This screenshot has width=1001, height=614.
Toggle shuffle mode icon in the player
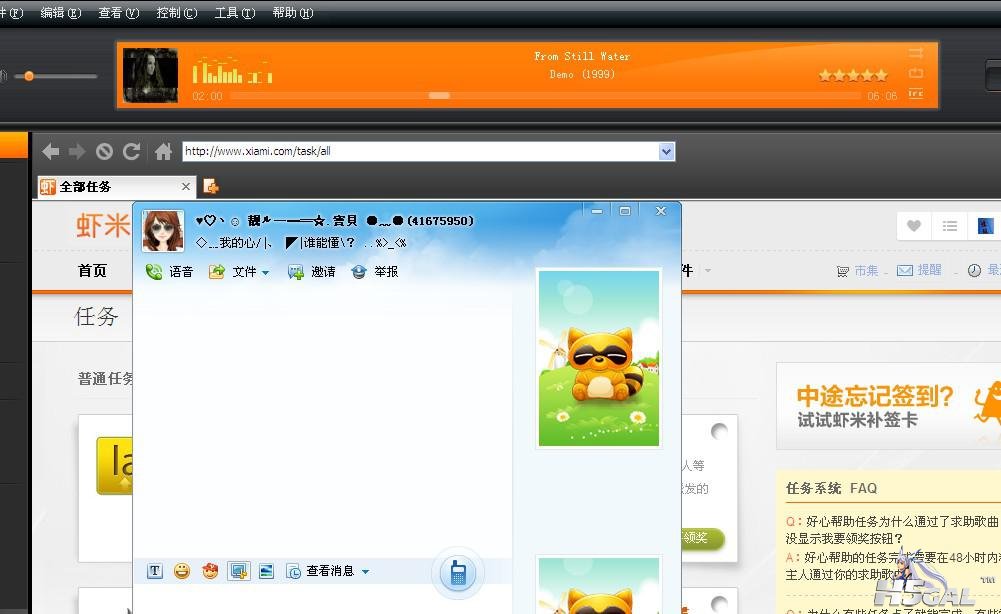(x=916, y=52)
